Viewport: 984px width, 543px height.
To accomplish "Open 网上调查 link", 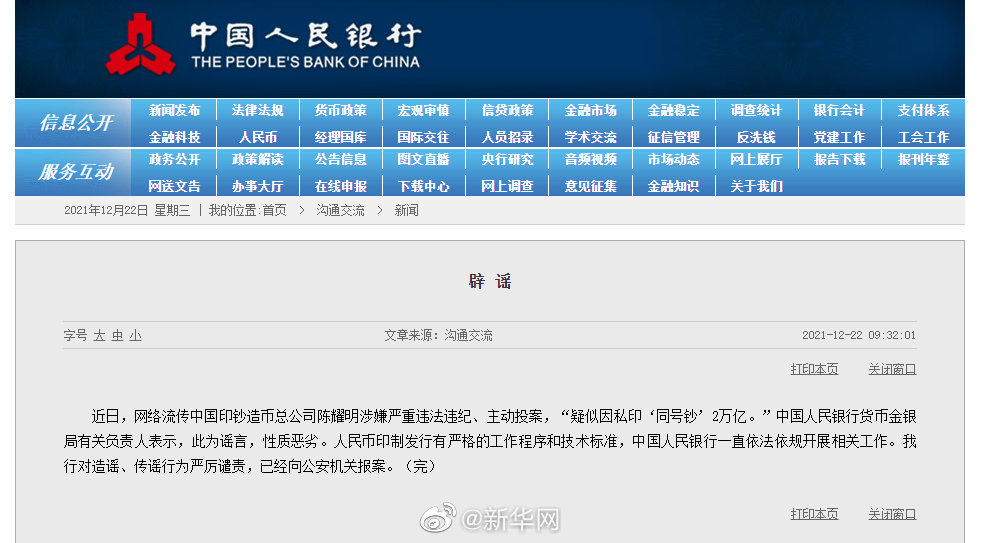I will (x=507, y=186).
